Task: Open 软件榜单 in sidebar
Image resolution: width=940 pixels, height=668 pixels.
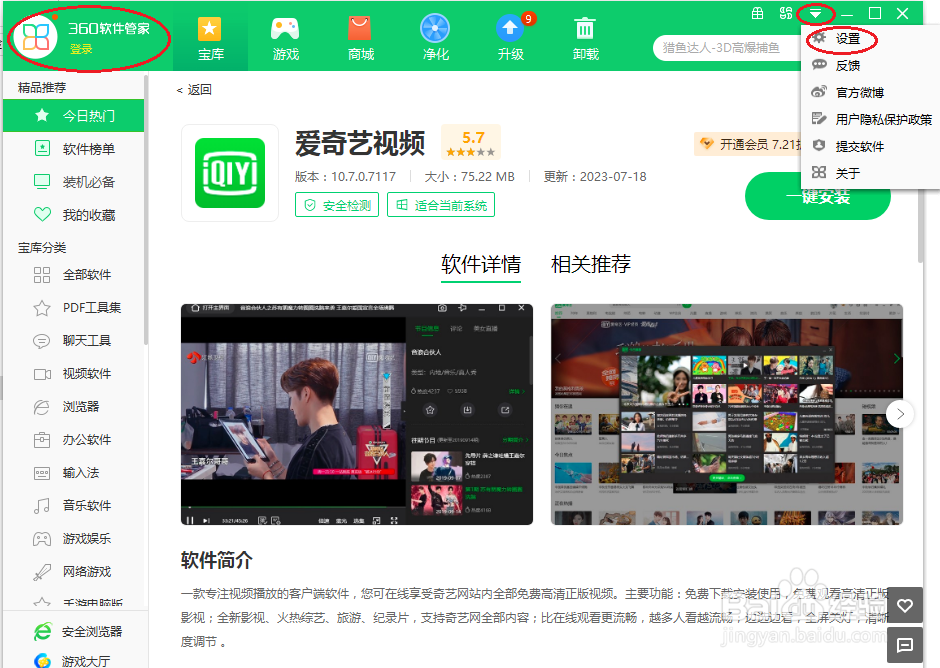Action: pyautogui.click(x=73, y=149)
